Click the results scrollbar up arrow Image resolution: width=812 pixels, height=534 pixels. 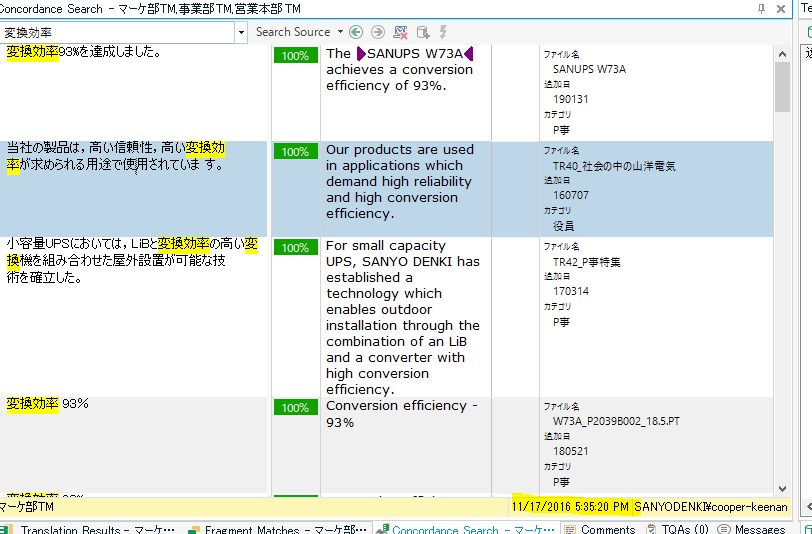tap(782, 54)
